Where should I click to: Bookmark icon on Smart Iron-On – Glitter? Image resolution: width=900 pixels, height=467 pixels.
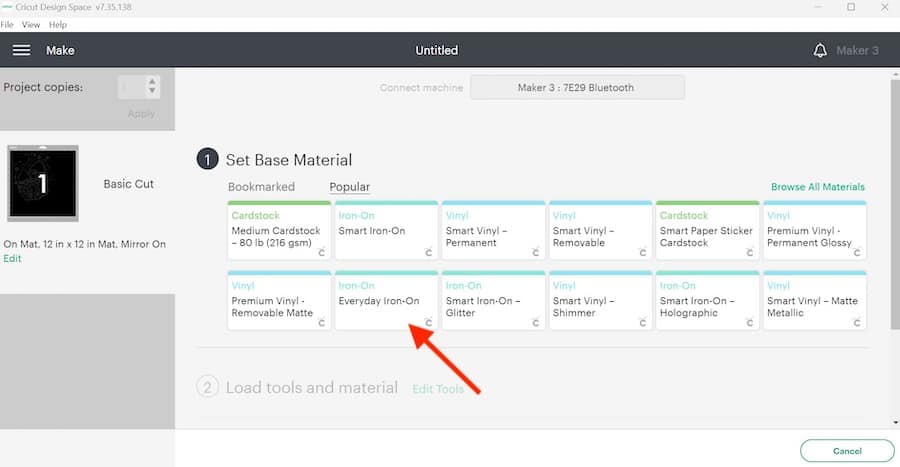pyautogui.click(x=536, y=323)
